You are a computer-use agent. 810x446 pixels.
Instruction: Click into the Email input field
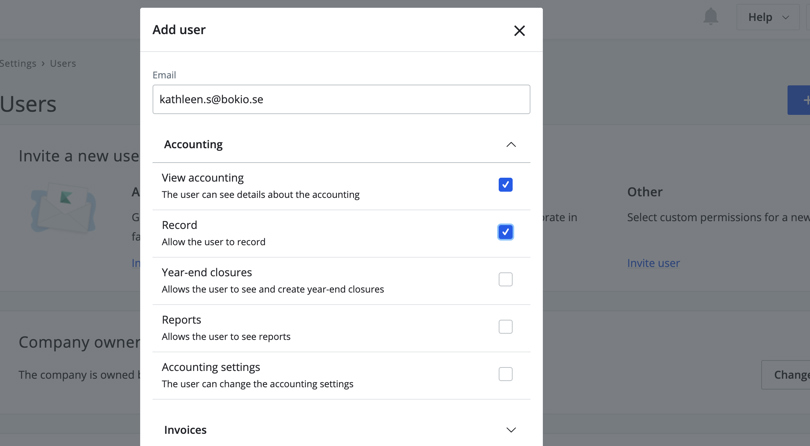coord(341,99)
